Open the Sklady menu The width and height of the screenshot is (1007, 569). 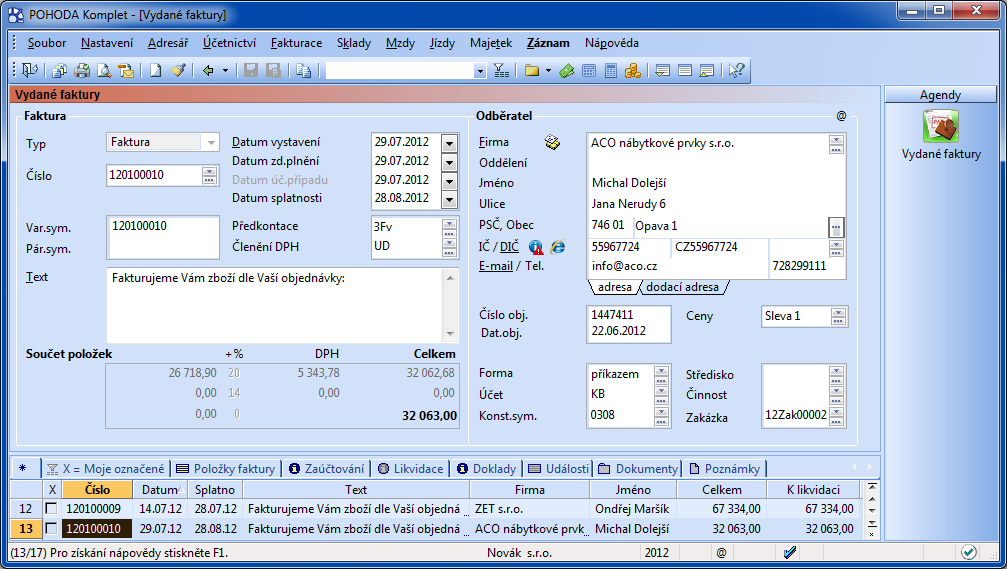click(354, 43)
